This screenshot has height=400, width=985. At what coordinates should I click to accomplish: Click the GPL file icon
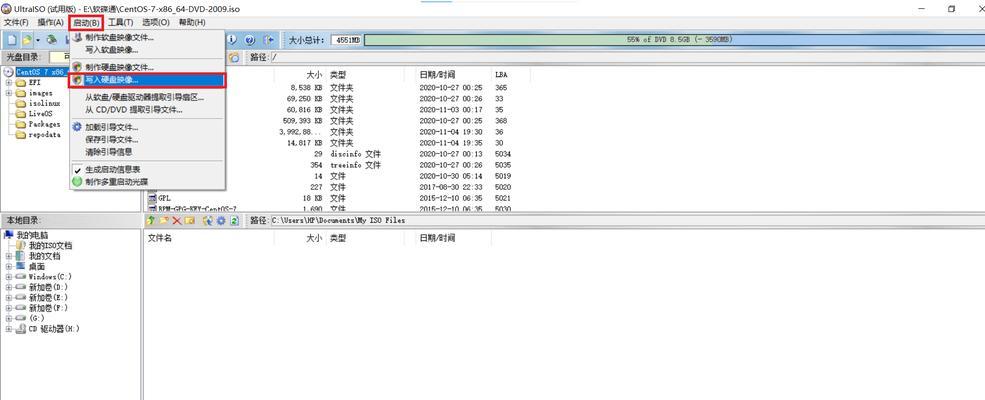click(x=151, y=198)
